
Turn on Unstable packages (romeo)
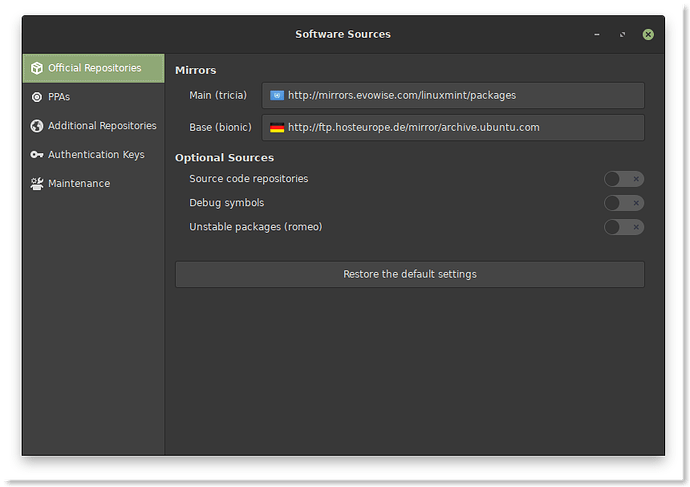coord(623,227)
